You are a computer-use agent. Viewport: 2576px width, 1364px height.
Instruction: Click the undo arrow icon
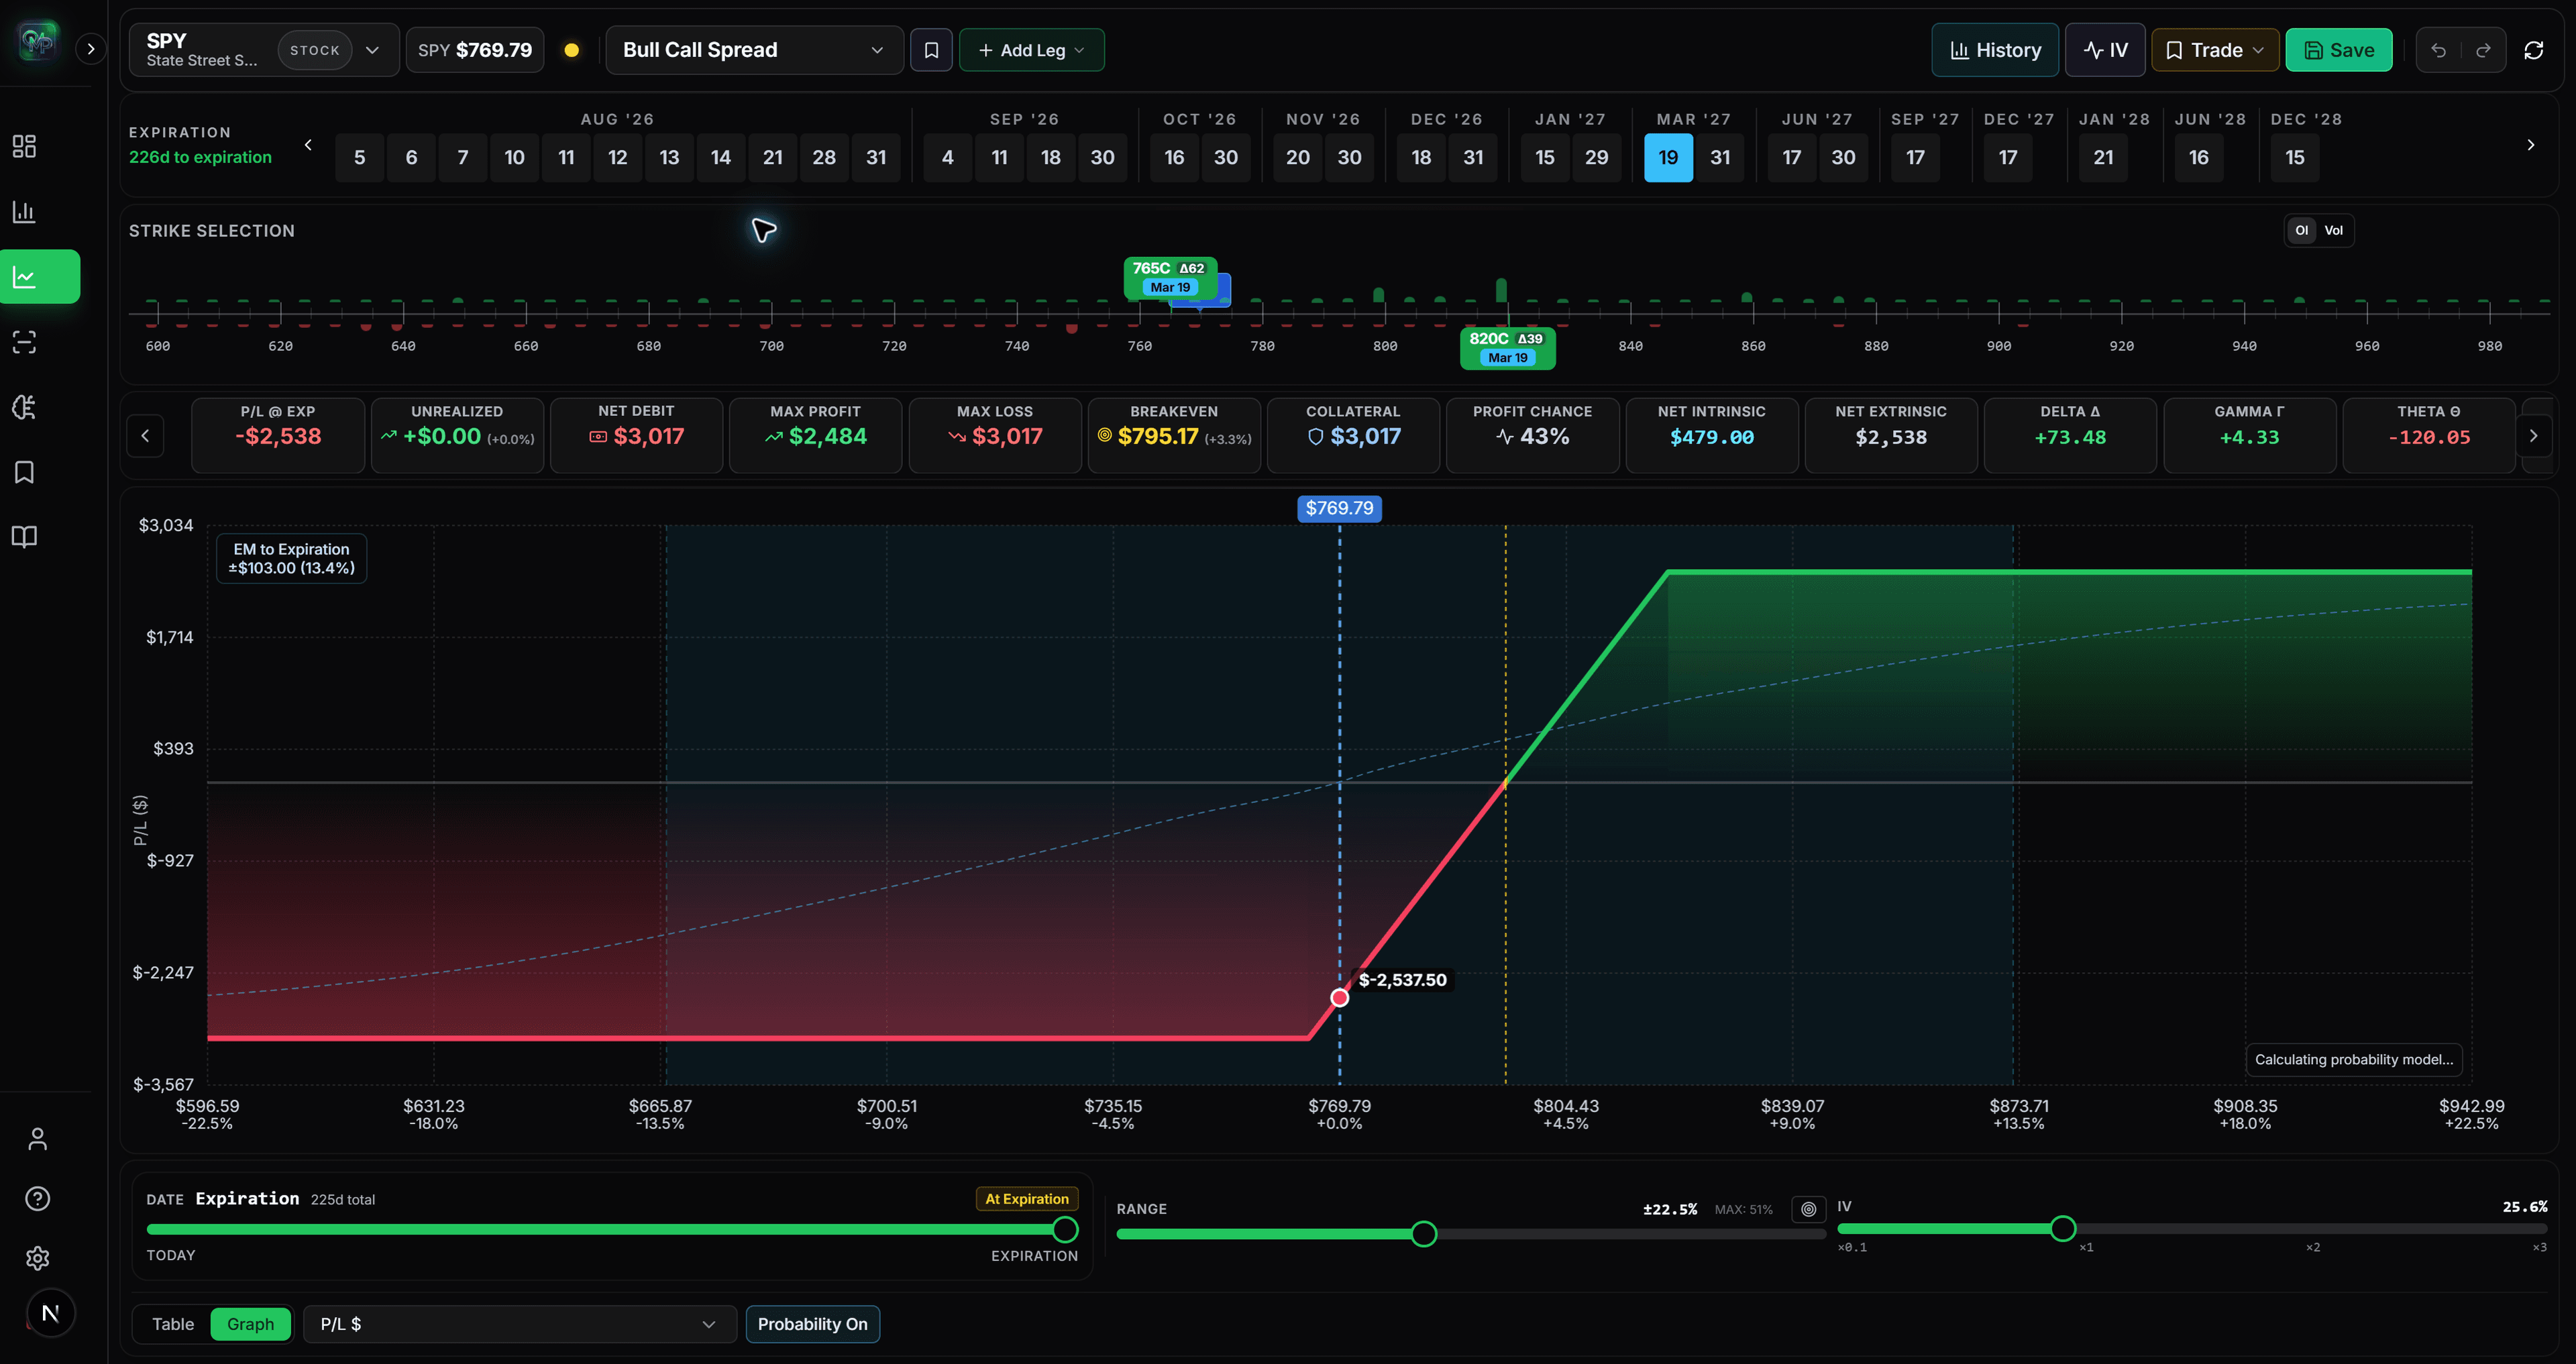[x=2438, y=50]
